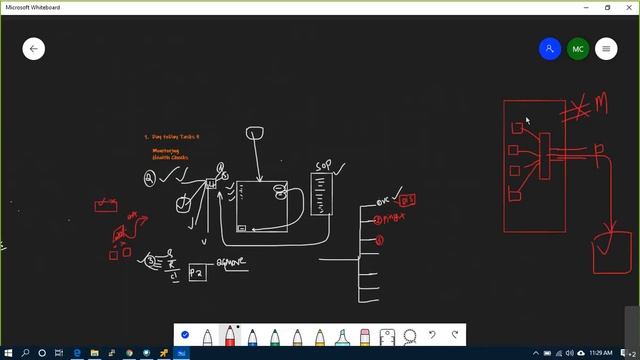The height and width of the screenshot is (360, 640).
Task: Open Chrome from the taskbar
Action: coord(129,353)
